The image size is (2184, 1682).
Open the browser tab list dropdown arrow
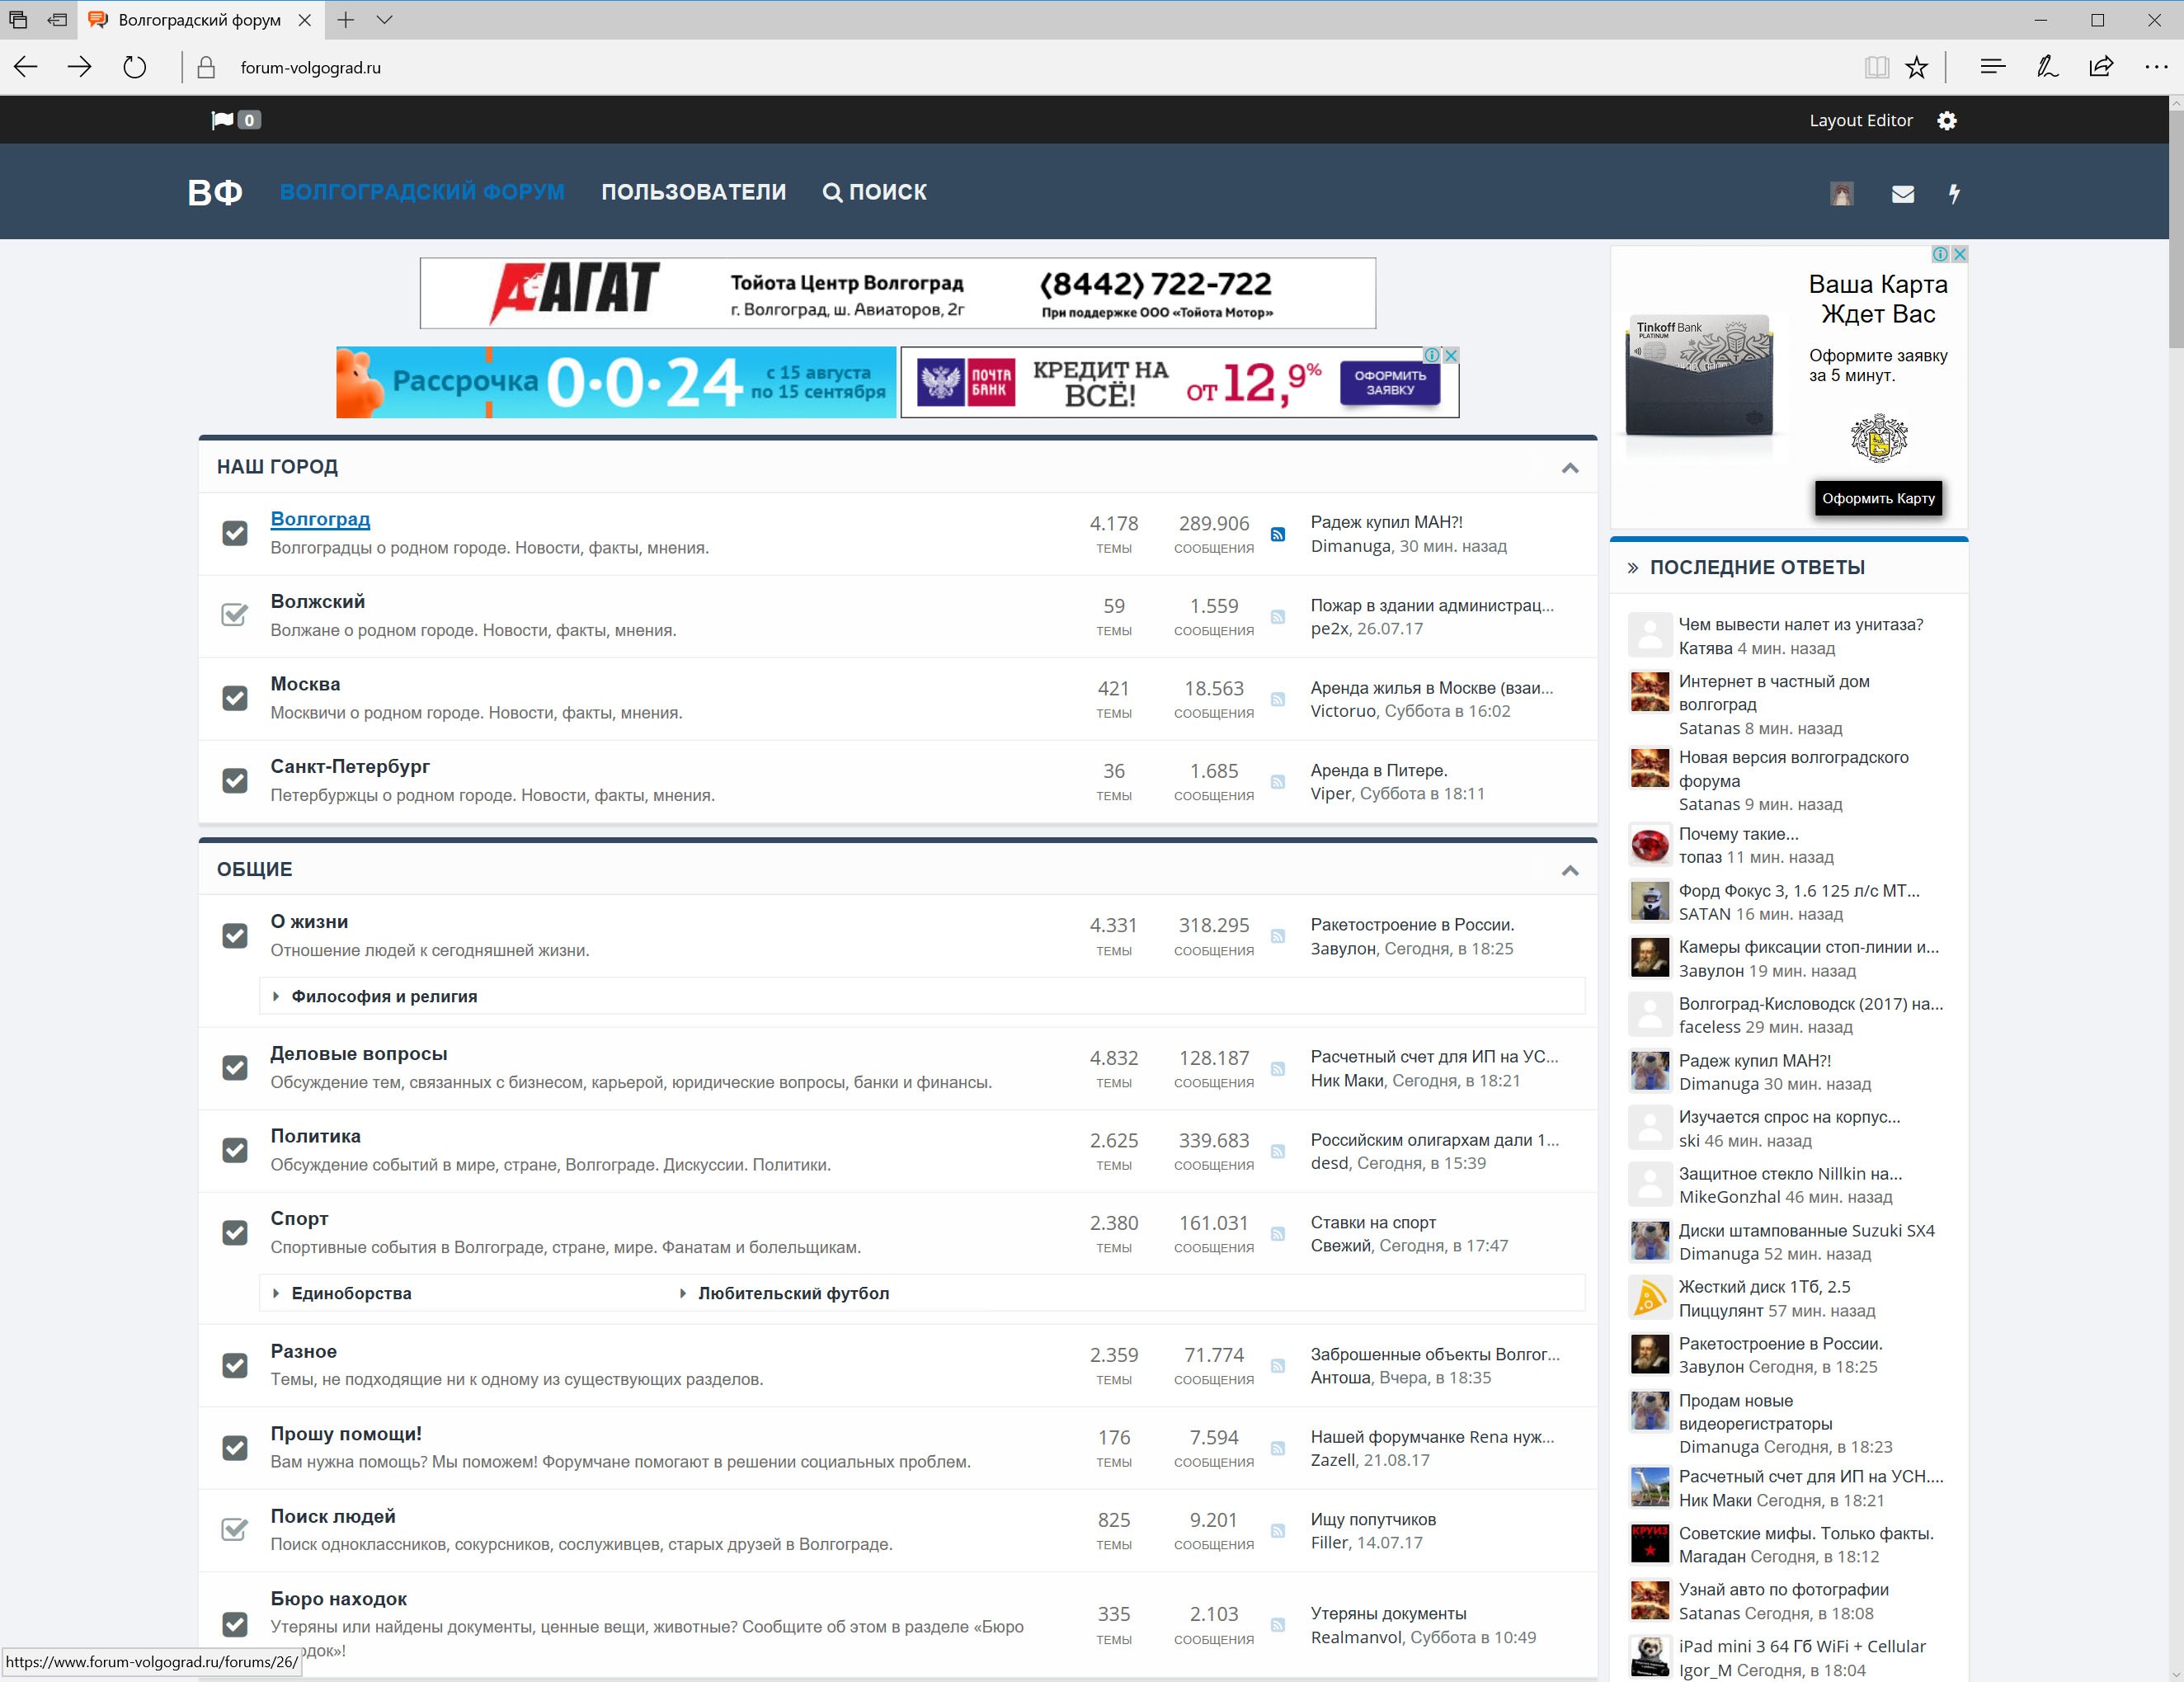(385, 20)
